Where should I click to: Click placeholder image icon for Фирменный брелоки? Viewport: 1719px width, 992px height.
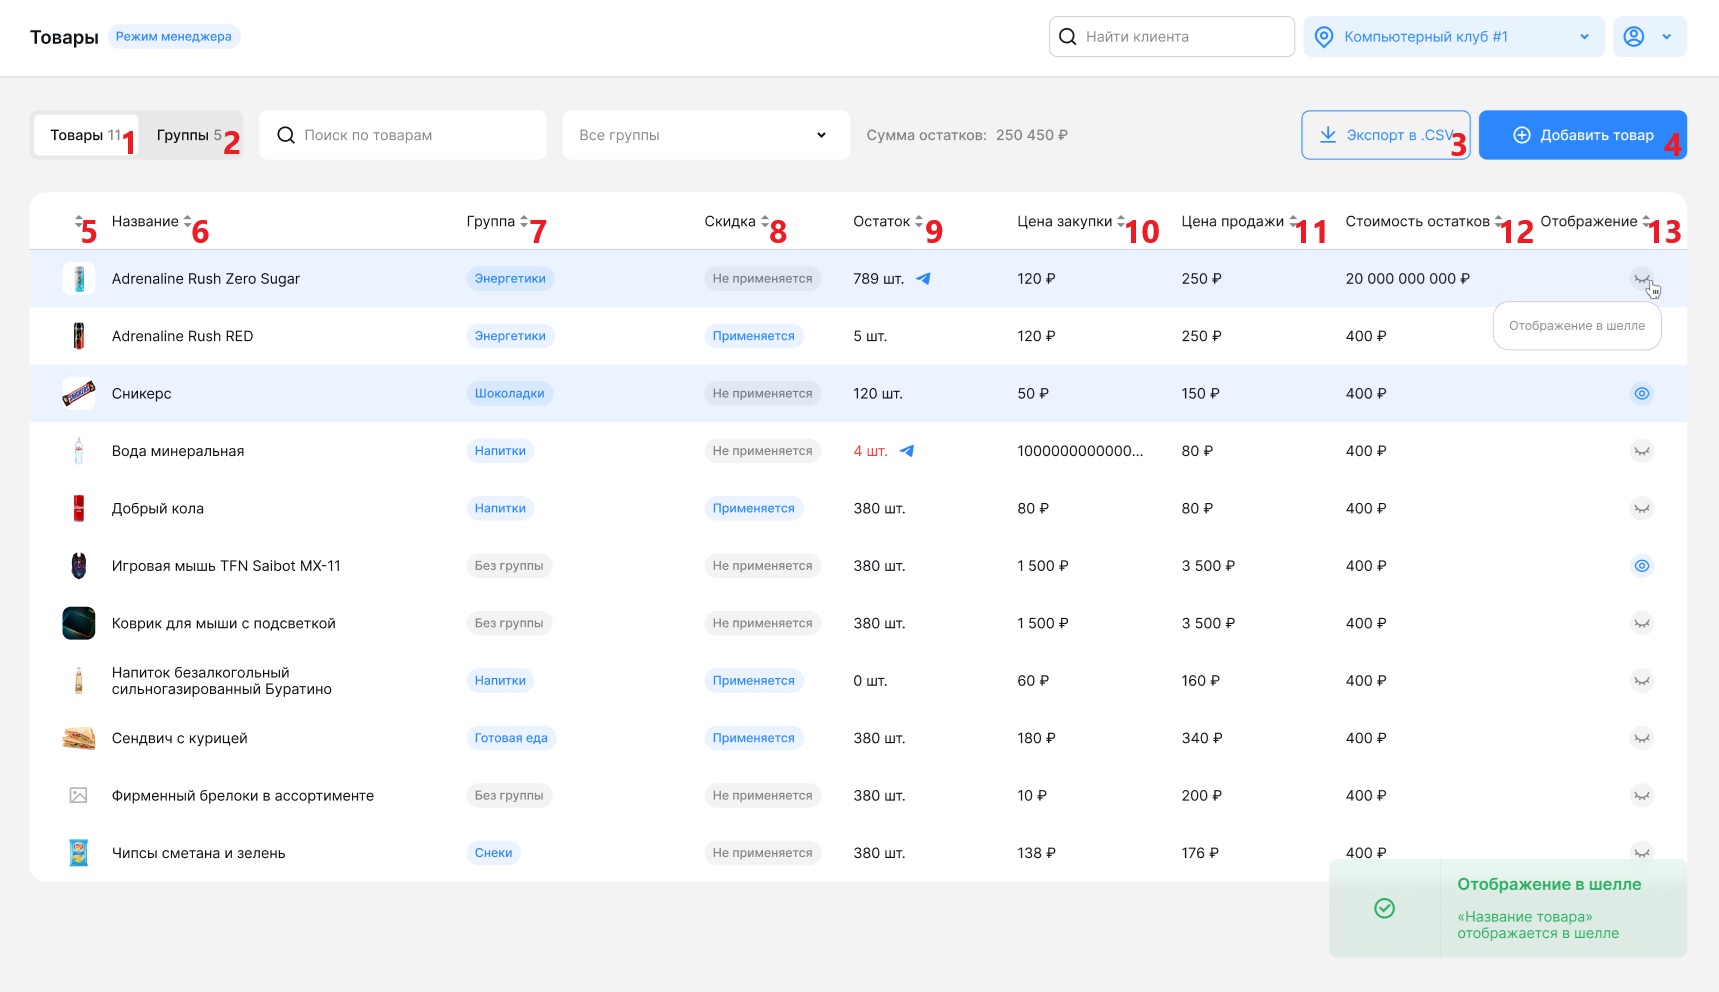(79, 796)
